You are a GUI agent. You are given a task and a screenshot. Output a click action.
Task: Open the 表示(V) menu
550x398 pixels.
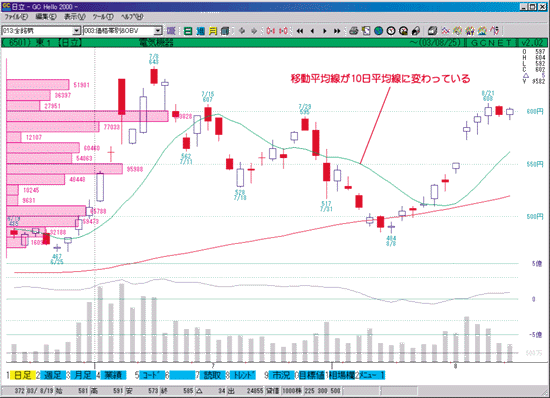pyautogui.click(x=75, y=16)
